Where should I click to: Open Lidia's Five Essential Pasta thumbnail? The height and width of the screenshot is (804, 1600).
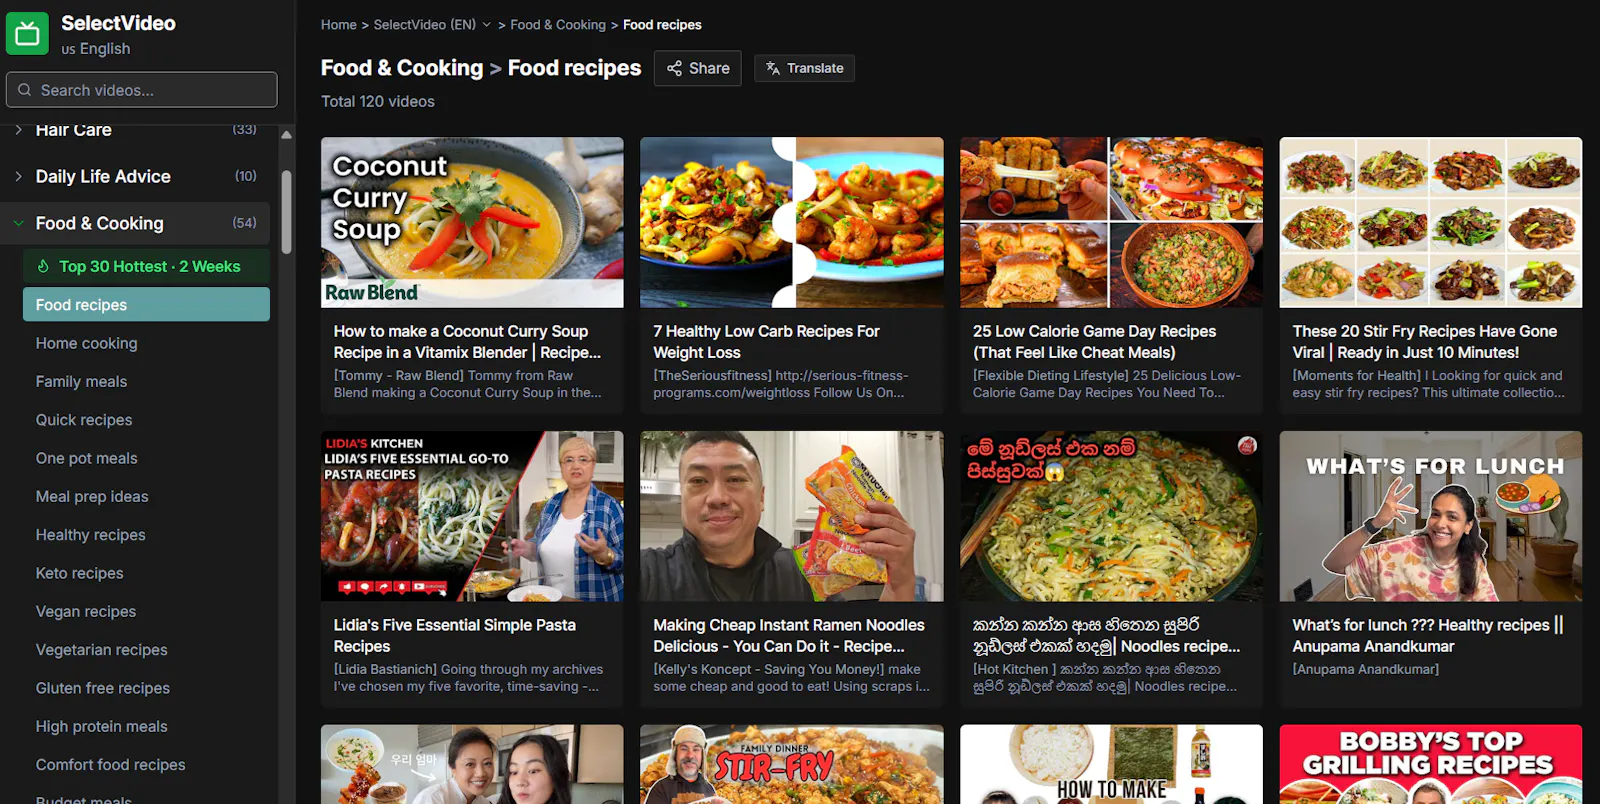[472, 516]
